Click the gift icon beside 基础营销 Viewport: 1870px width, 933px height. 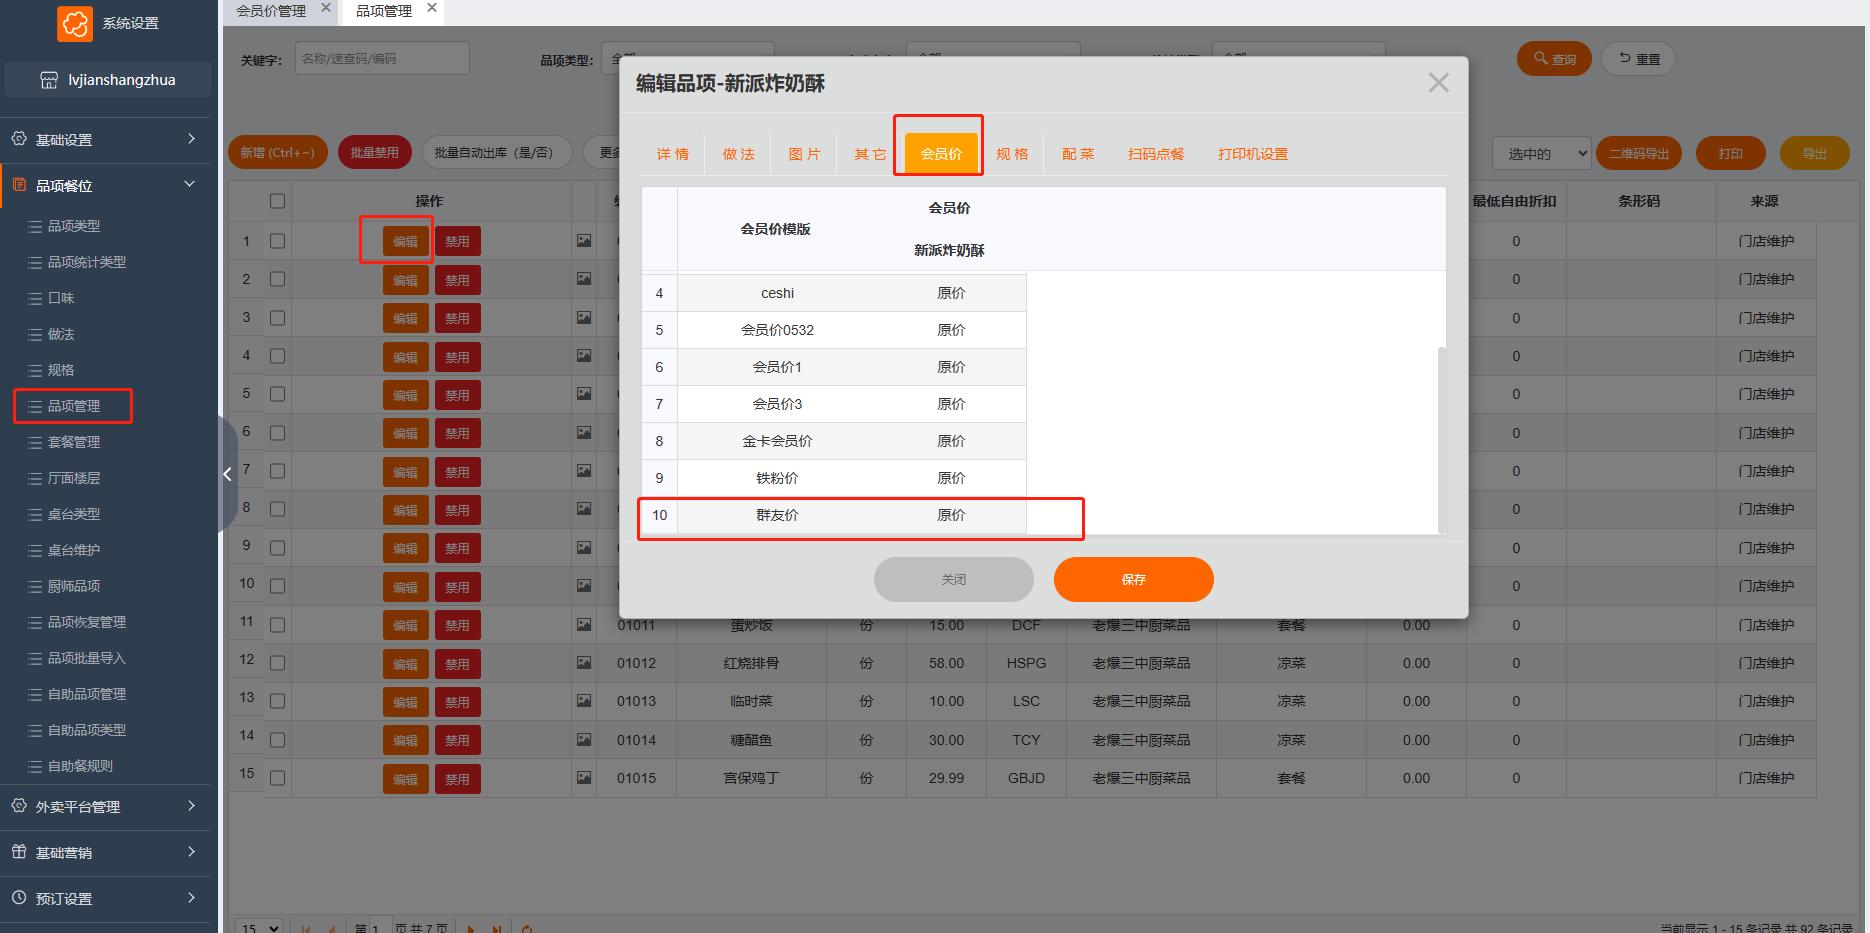[19, 852]
